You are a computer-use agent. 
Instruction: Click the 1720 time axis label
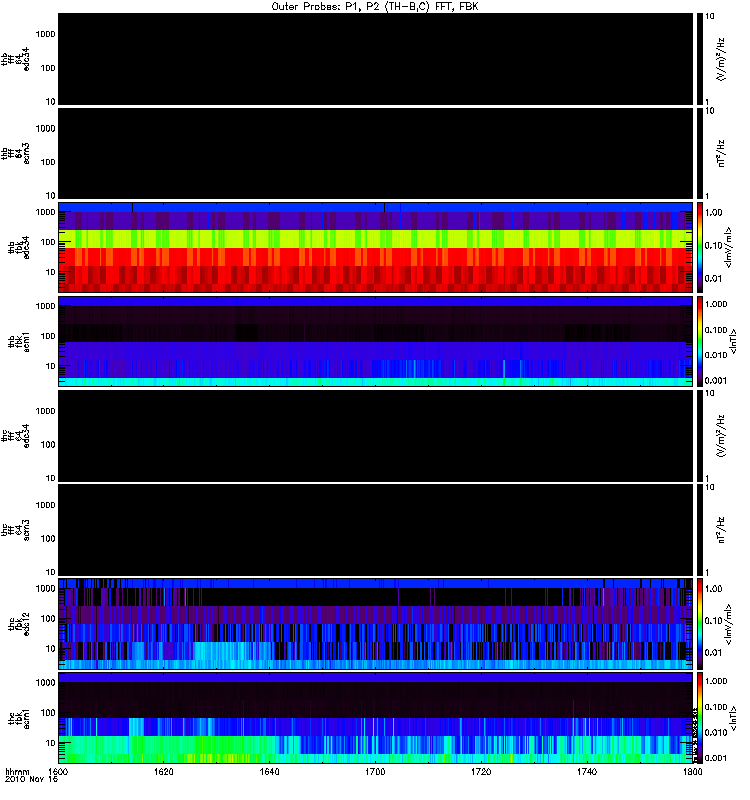(x=481, y=771)
